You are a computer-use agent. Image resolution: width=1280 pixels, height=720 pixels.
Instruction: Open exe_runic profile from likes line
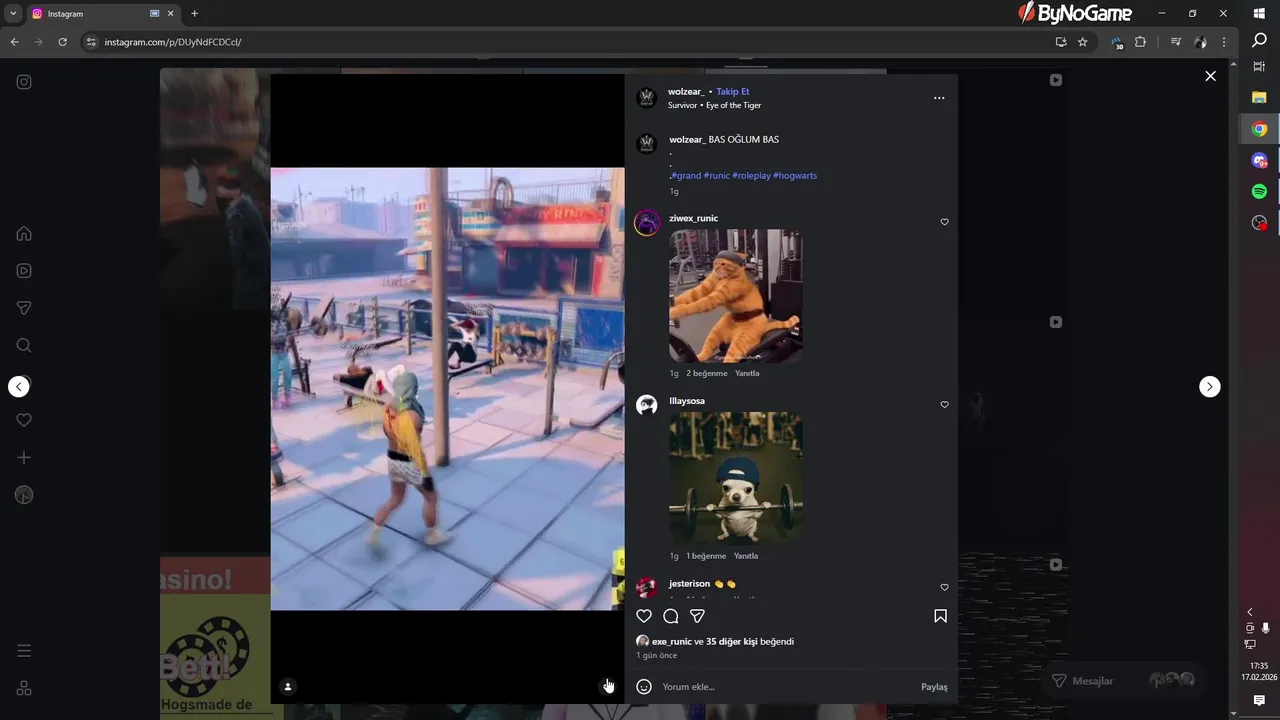(671, 642)
